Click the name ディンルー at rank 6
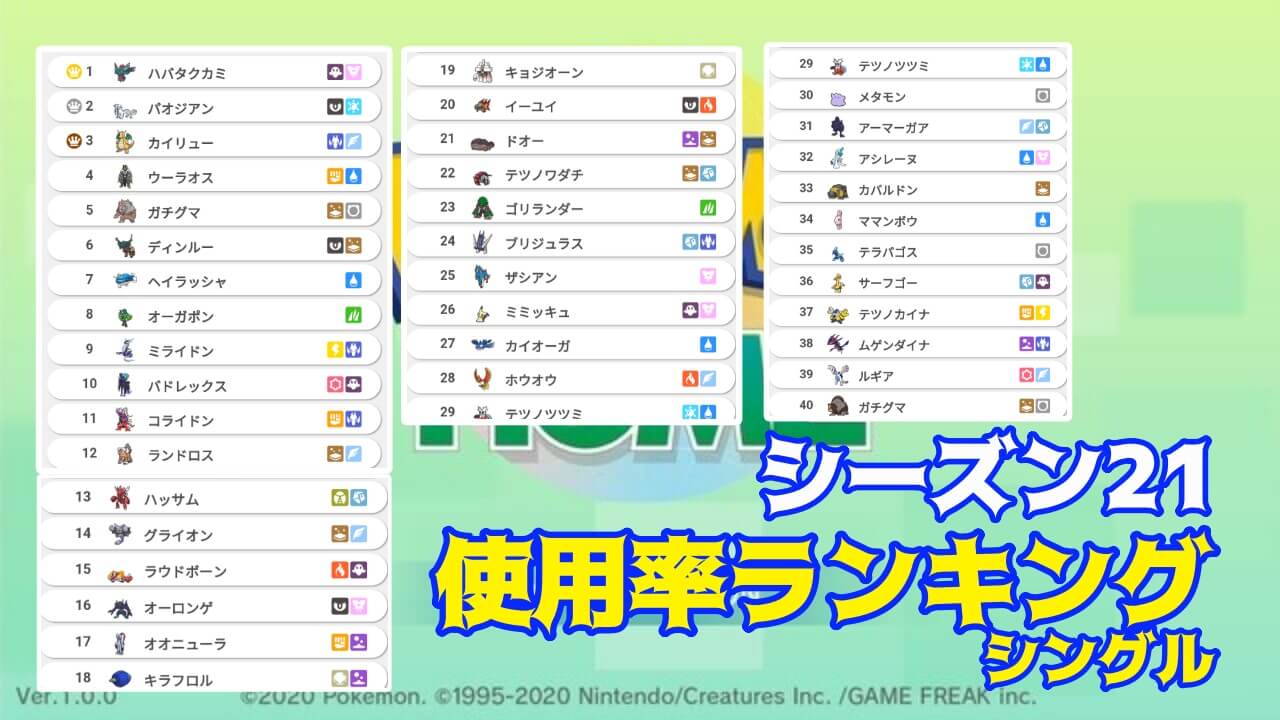Viewport: 1280px width, 720px height. coord(180,247)
